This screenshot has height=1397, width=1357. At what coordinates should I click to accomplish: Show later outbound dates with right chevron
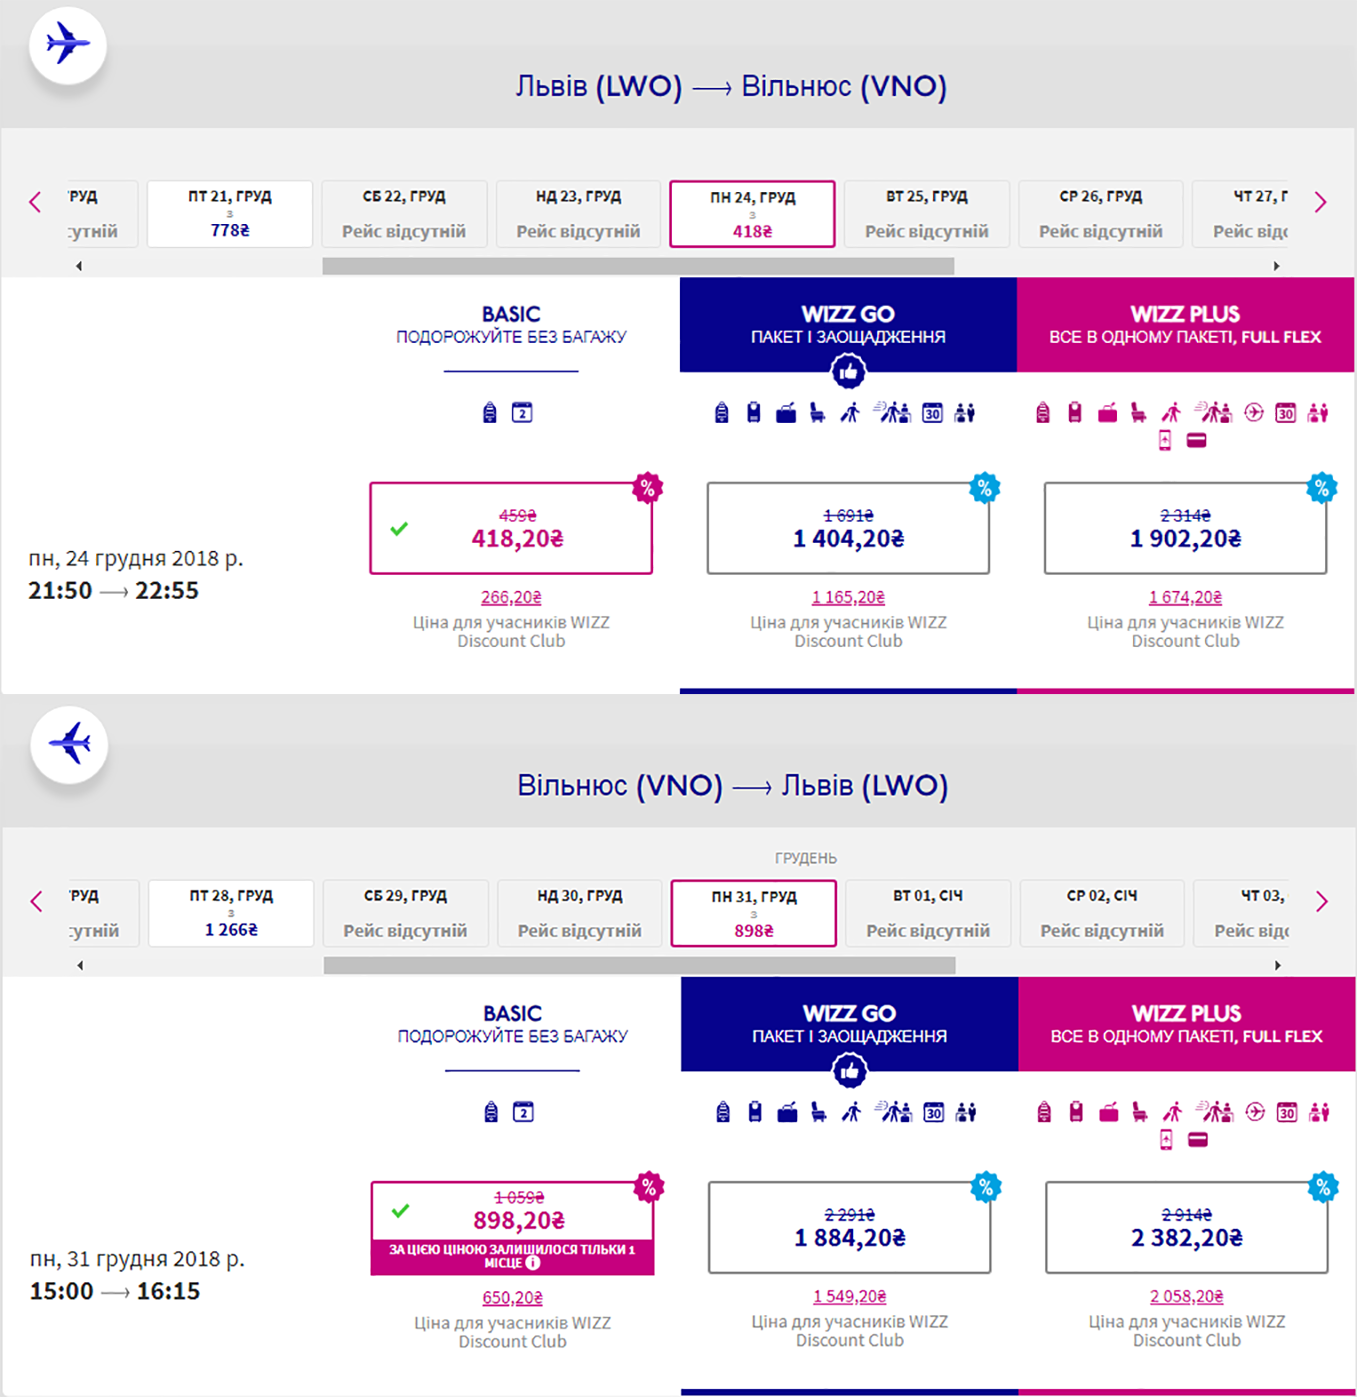tap(1320, 203)
